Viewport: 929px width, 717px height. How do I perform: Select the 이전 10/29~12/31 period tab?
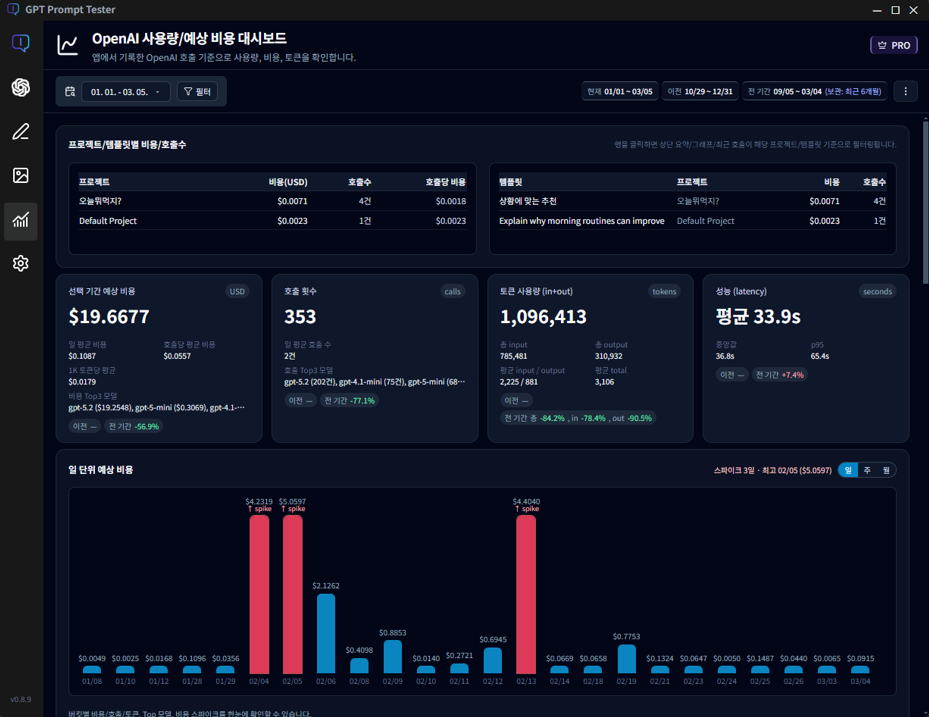[700, 91]
